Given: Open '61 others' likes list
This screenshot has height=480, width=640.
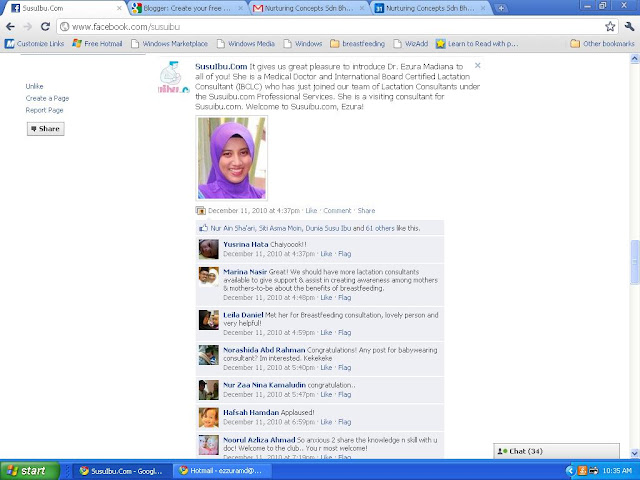Looking at the screenshot, I should pos(380,228).
